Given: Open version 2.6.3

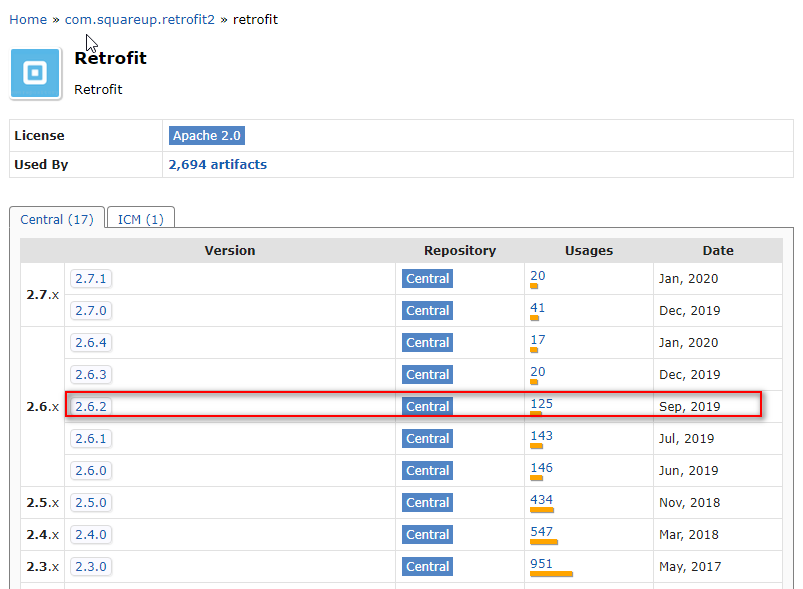Looking at the screenshot, I should pyautogui.click(x=91, y=374).
